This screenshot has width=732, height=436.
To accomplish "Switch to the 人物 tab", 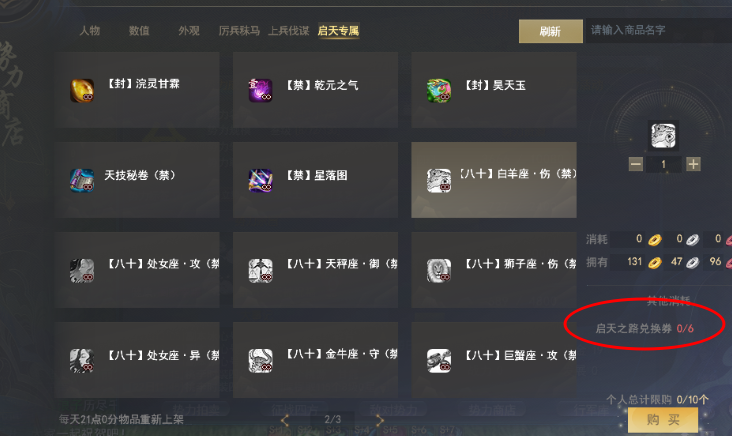I will pos(90,31).
